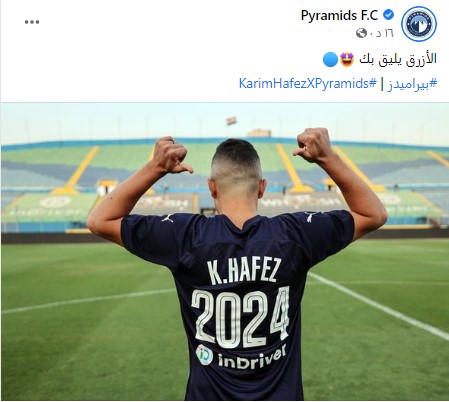Click the star-eyes emoji in the caption
The image size is (449, 402).
point(347,60)
